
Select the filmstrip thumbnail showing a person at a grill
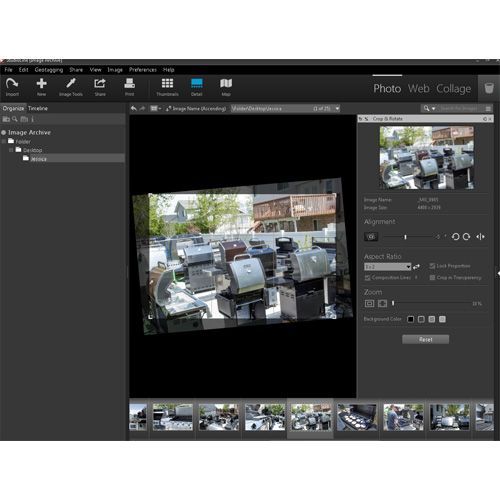(x=403, y=417)
